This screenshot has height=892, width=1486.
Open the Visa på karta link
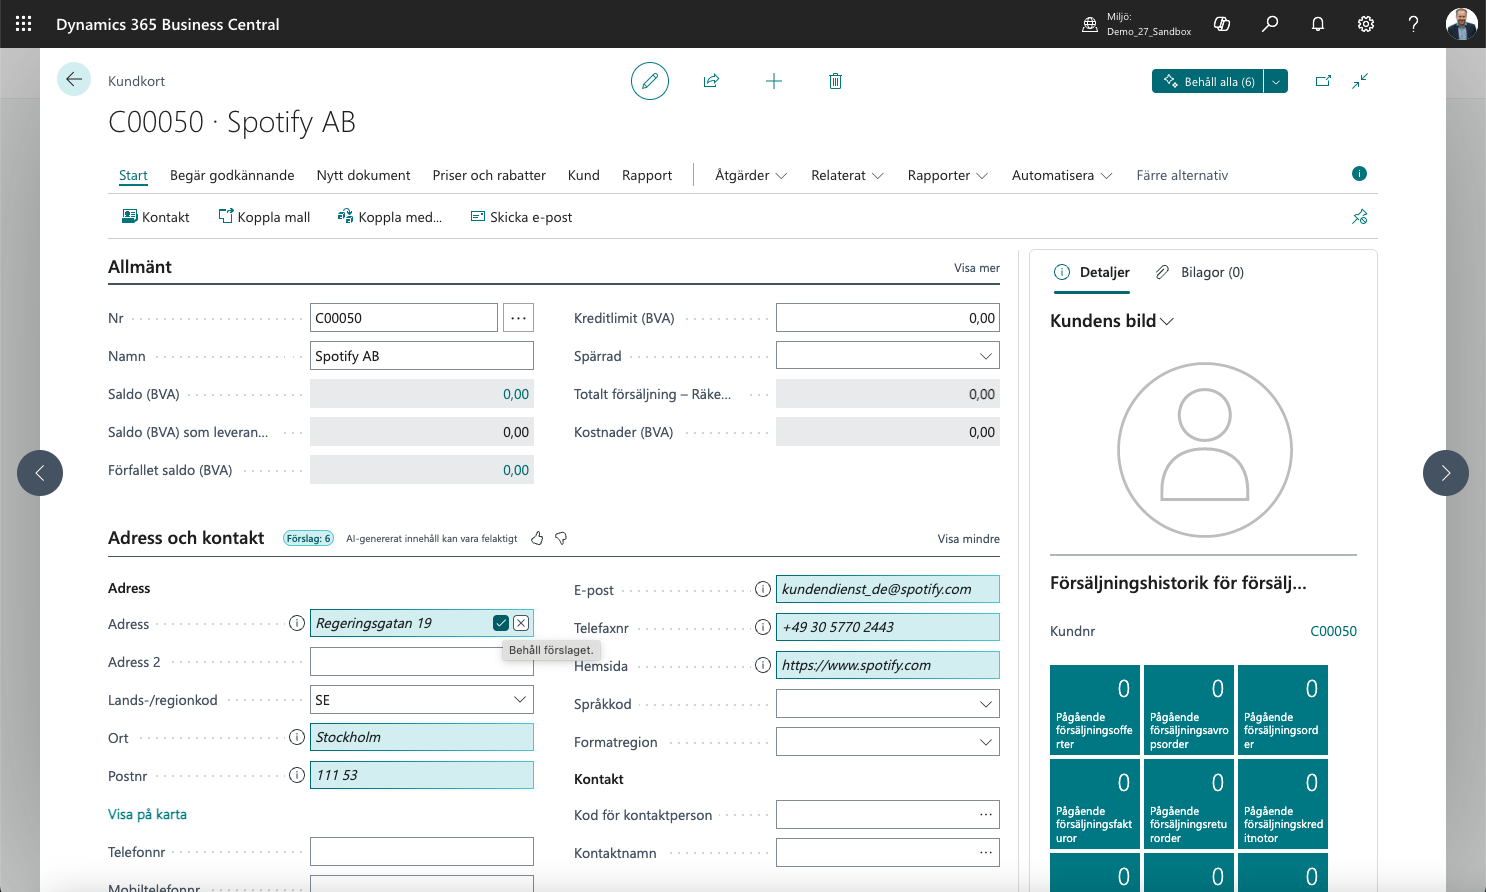147,814
